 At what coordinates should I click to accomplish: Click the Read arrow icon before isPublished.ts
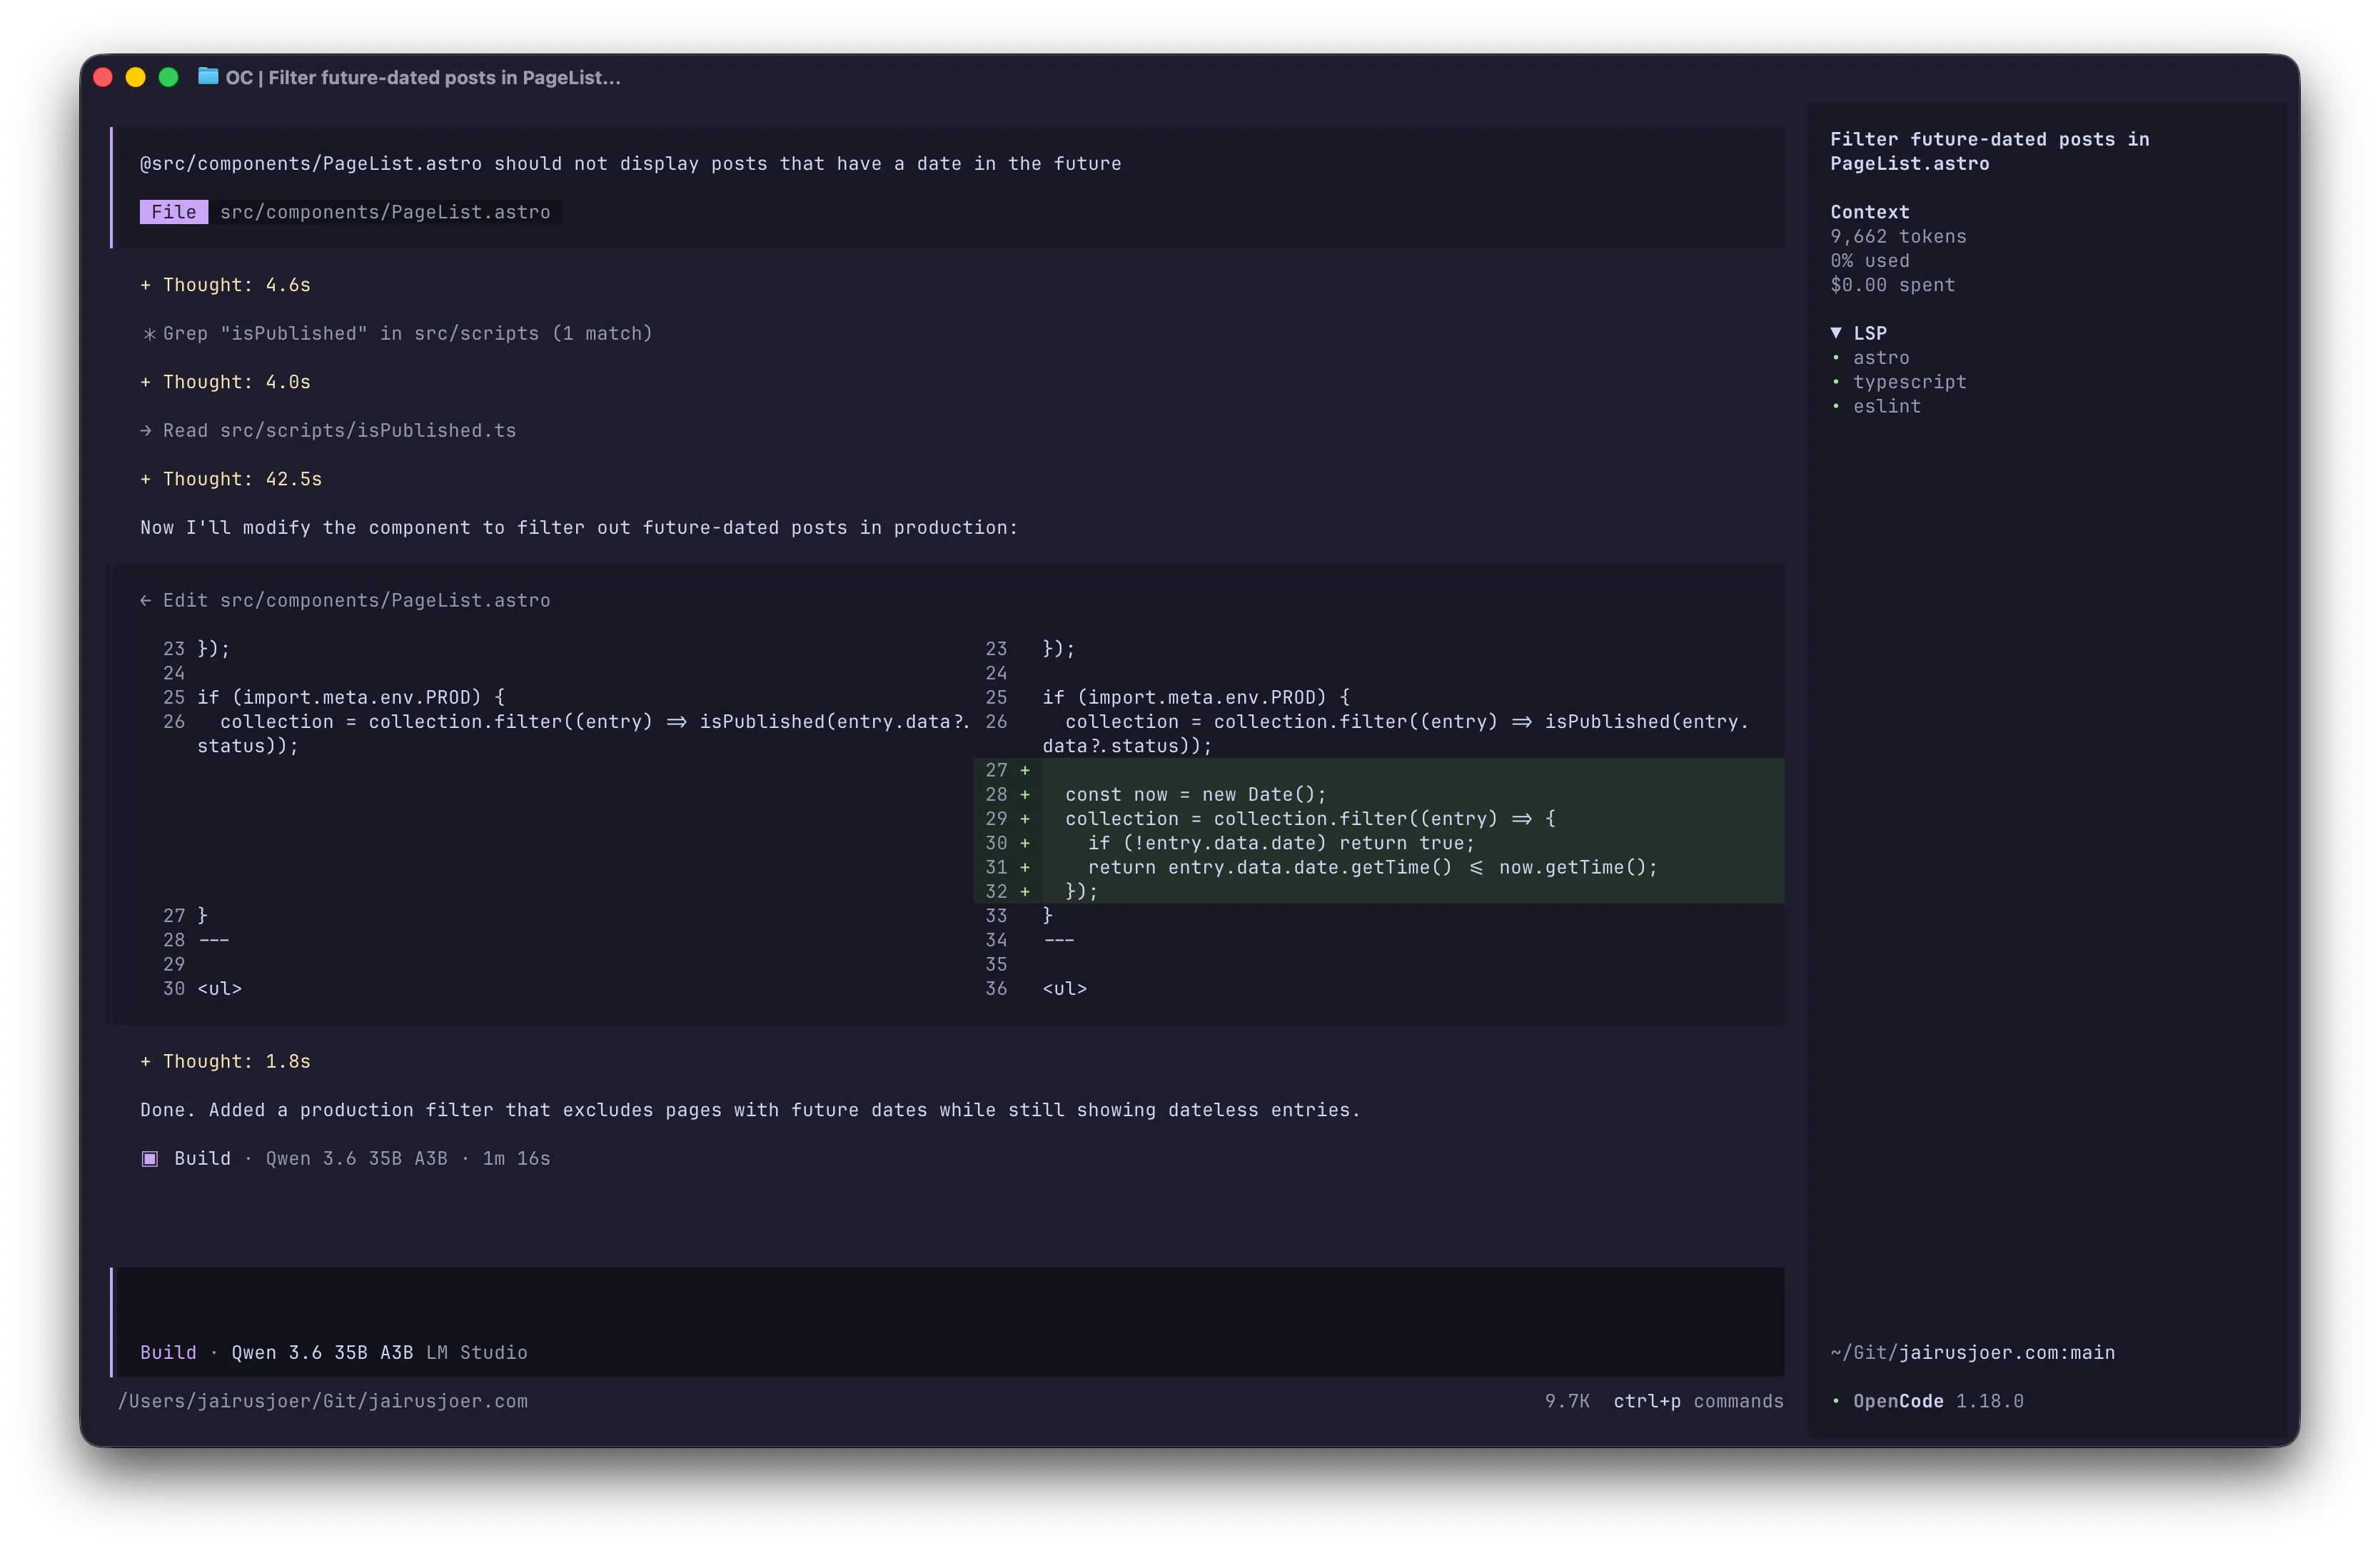click(x=146, y=431)
